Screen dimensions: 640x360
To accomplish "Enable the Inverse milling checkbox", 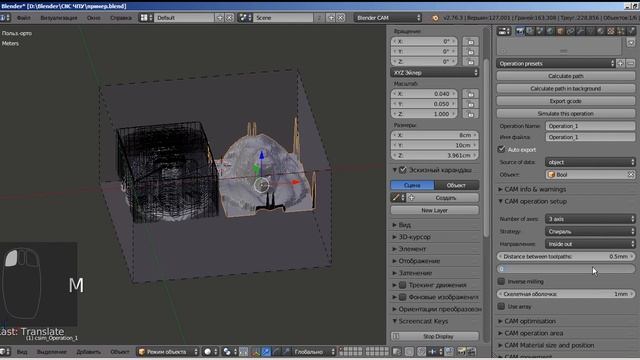I will [502, 281].
